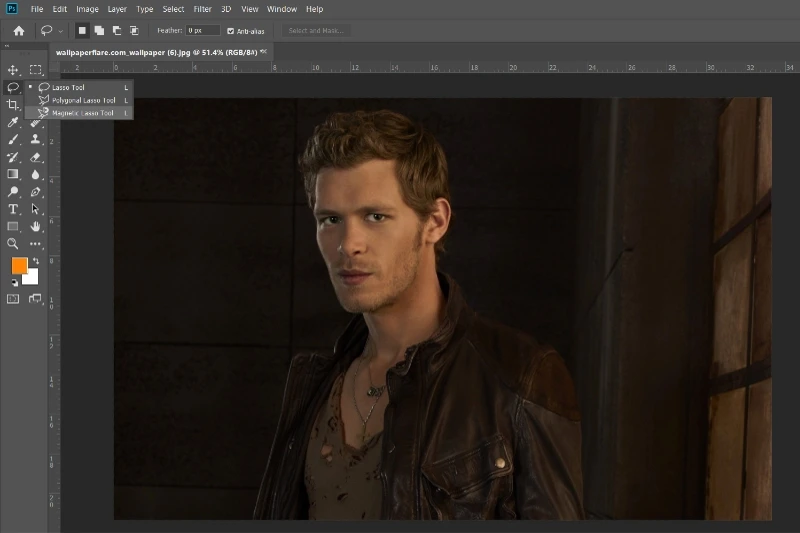The image size is (800, 533).
Task: Select the Pen tool
Action: click(35, 192)
